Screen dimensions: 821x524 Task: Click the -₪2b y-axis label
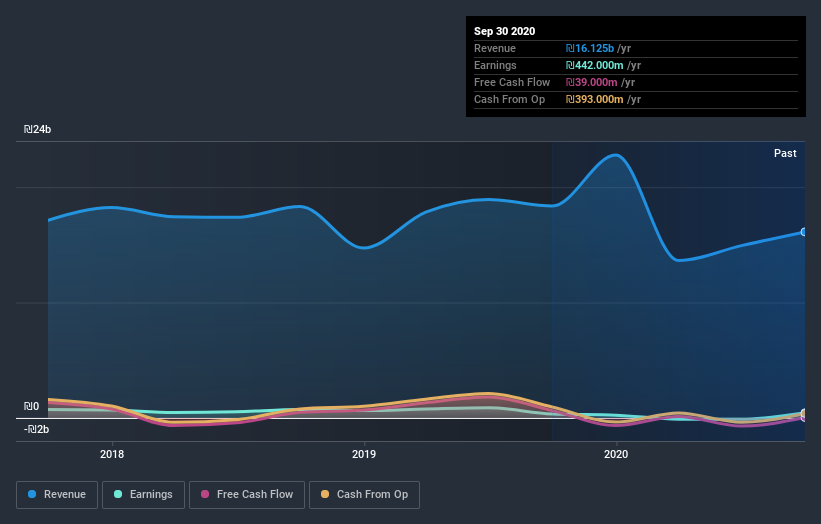point(36,429)
